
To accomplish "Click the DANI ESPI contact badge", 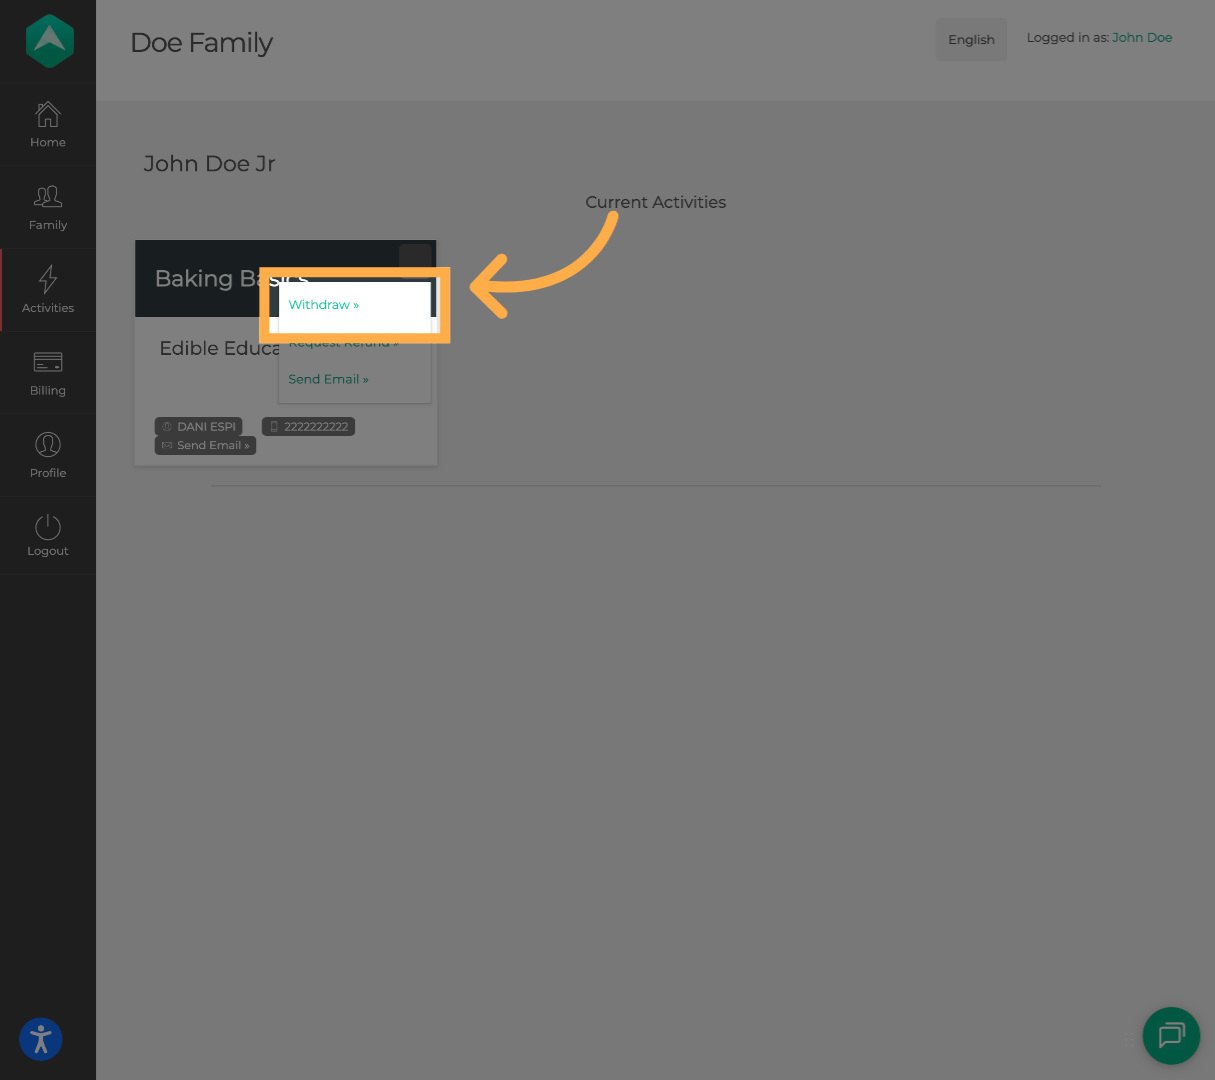I will pyautogui.click(x=199, y=427).
